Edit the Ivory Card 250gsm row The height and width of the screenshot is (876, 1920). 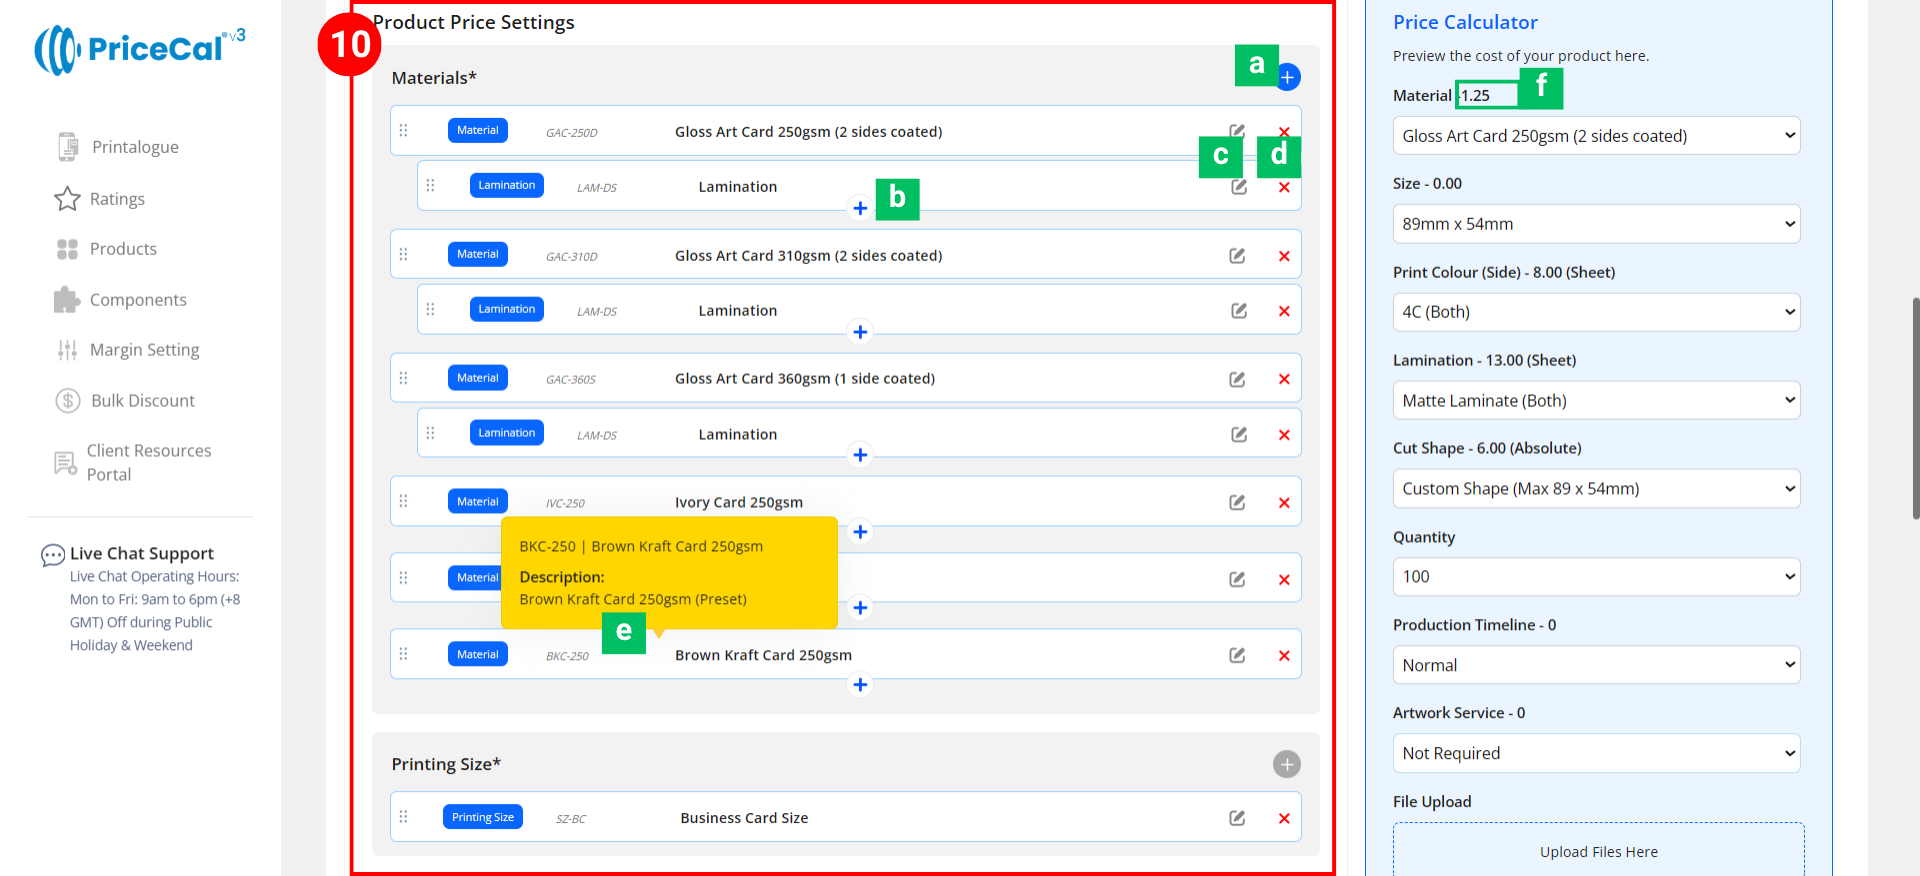[1237, 503]
